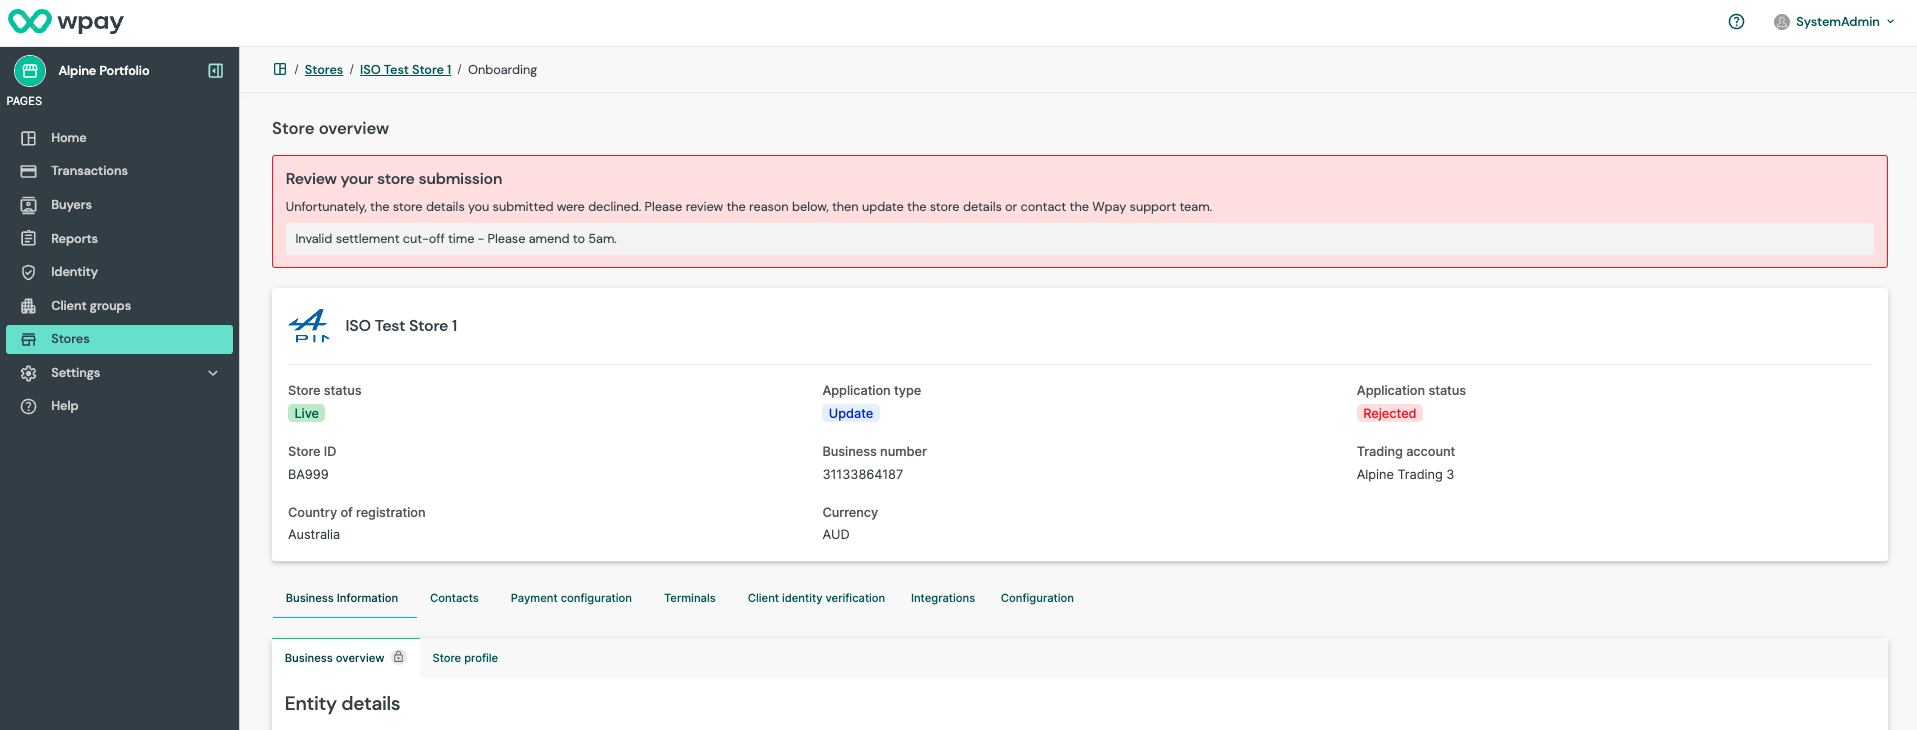Viewport: 1917px width, 730px height.
Task: Click the Alpine Portfolio store badge icon
Action: (x=30, y=71)
